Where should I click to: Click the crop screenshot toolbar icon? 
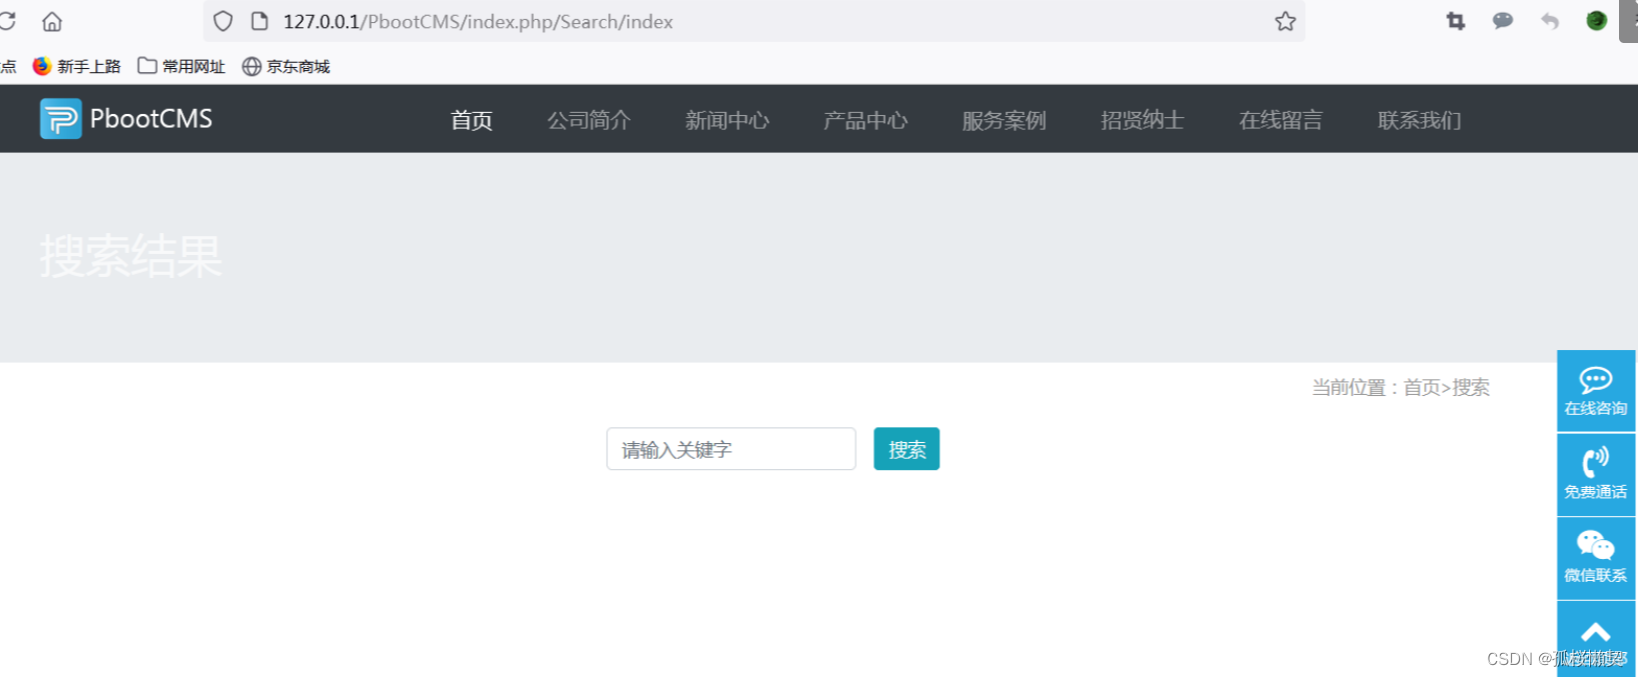tap(1456, 21)
